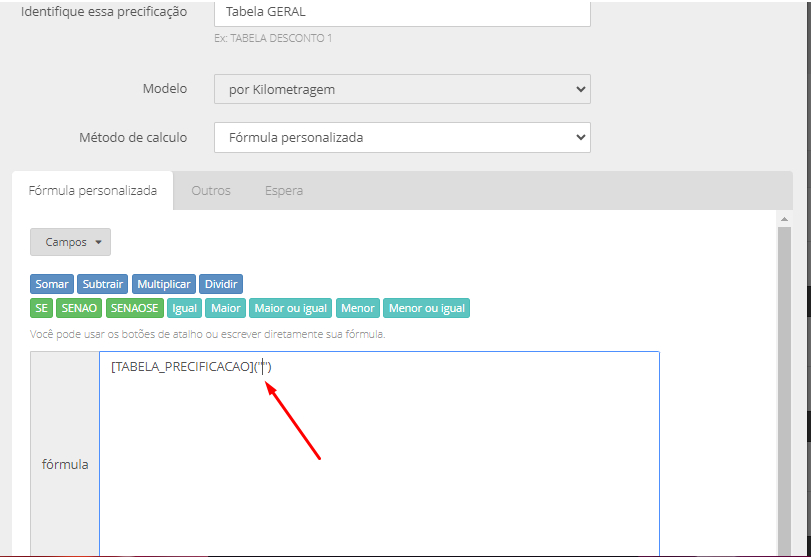
Task: Click the scrollbar up arrow
Action: click(x=785, y=219)
